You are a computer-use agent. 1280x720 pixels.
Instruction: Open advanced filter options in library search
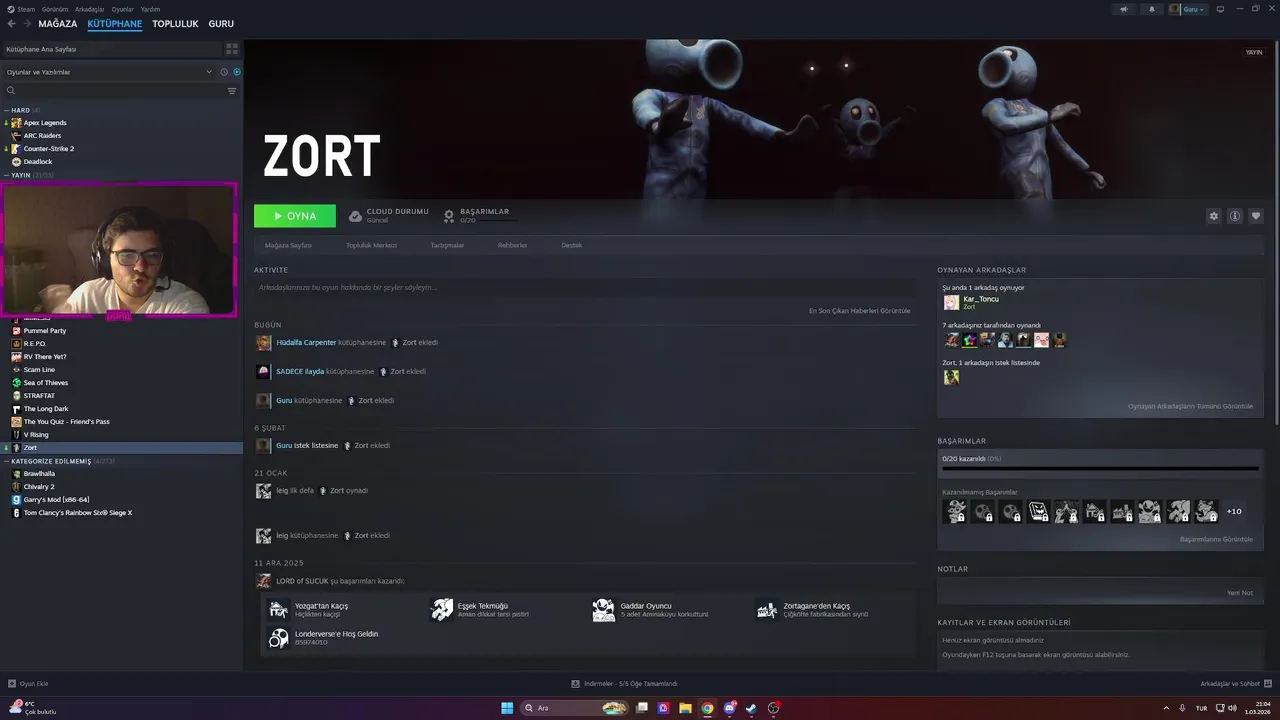(x=232, y=91)
